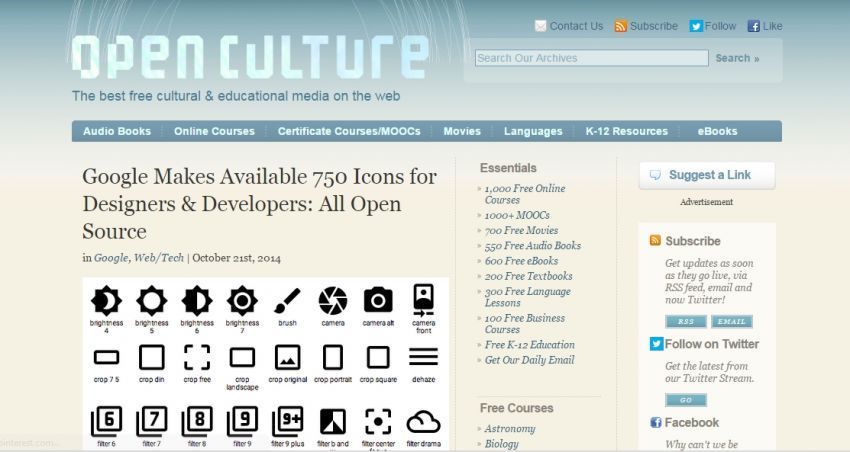Click the Twitter Follow bird icon in header

pos(696,26)
